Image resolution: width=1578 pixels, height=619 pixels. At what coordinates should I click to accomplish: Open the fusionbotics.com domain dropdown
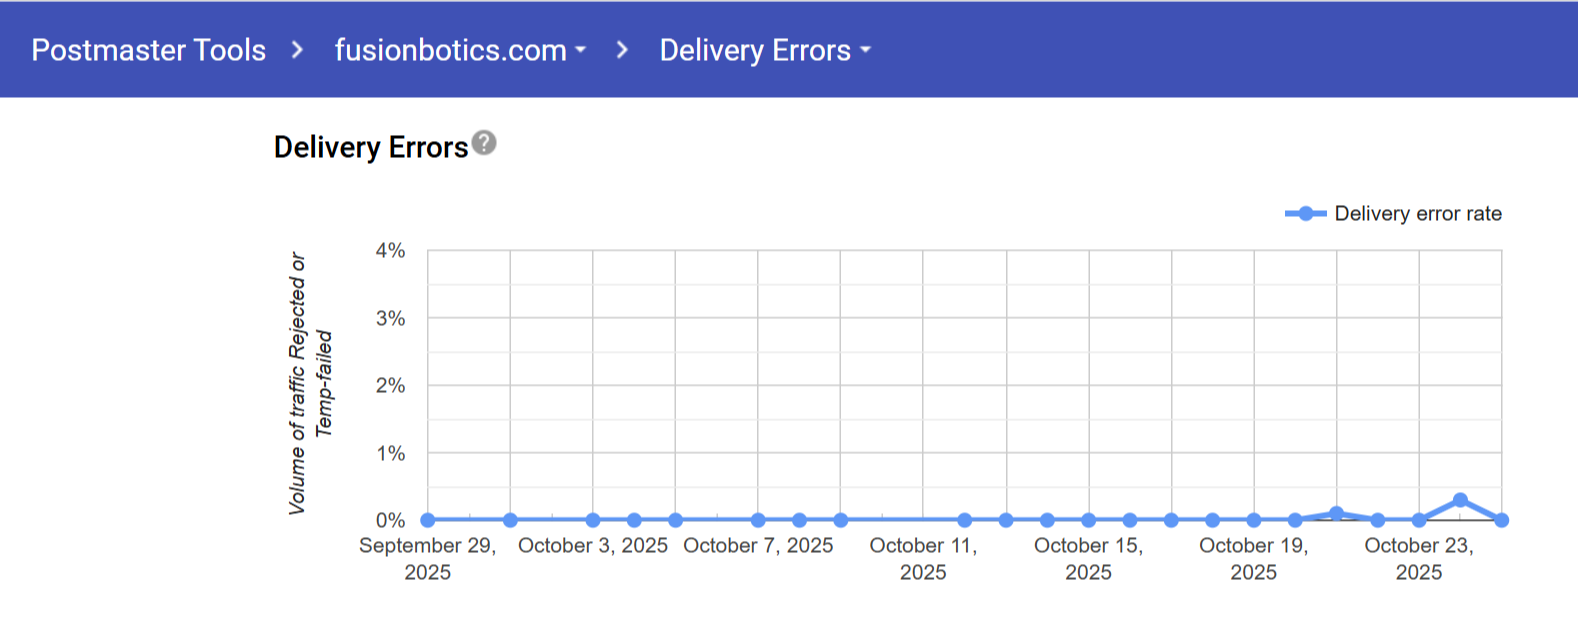(x=460, y=50)
